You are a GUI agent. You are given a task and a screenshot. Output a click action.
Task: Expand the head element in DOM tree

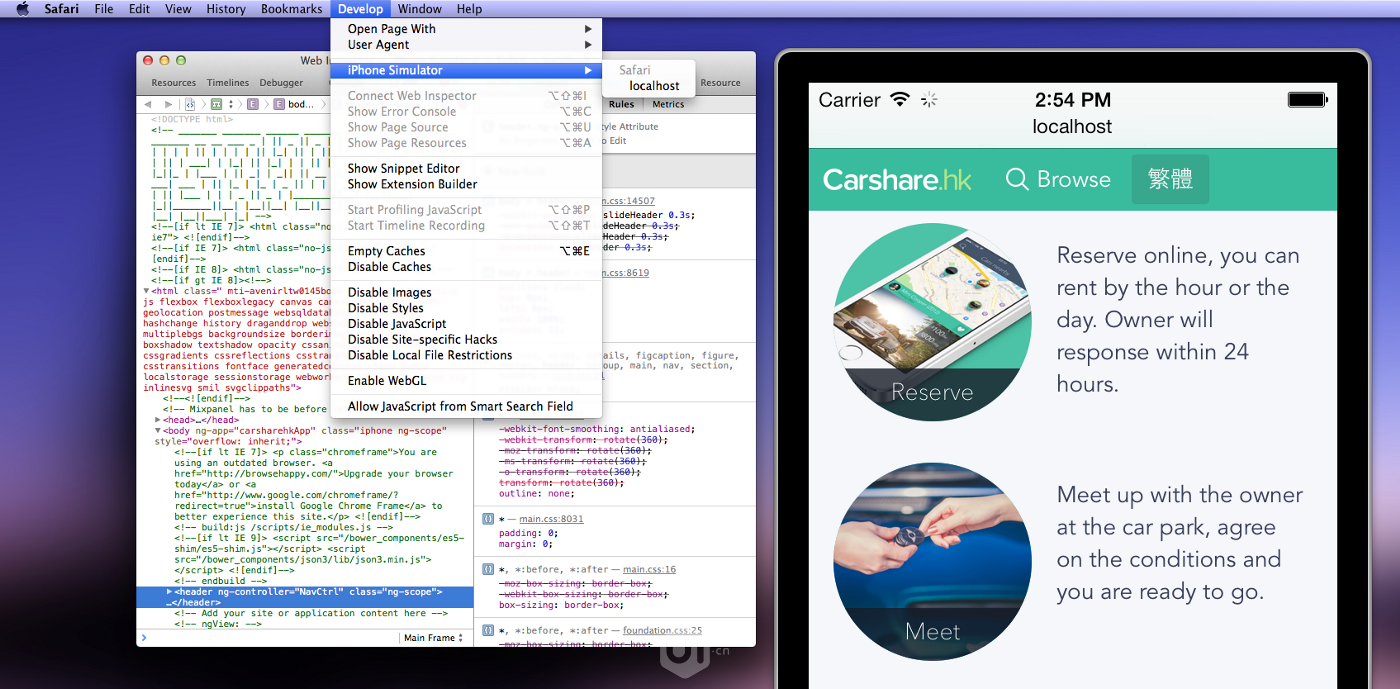click(x=157, y=420)
